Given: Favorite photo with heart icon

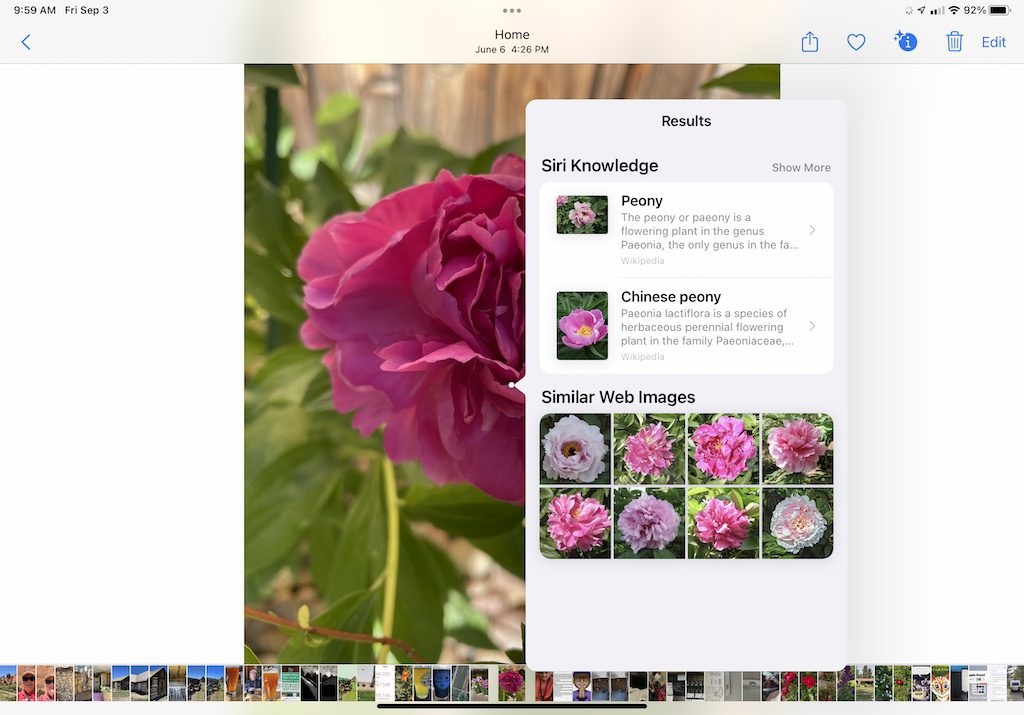Looking at the screenshot, I should (856, 42).
